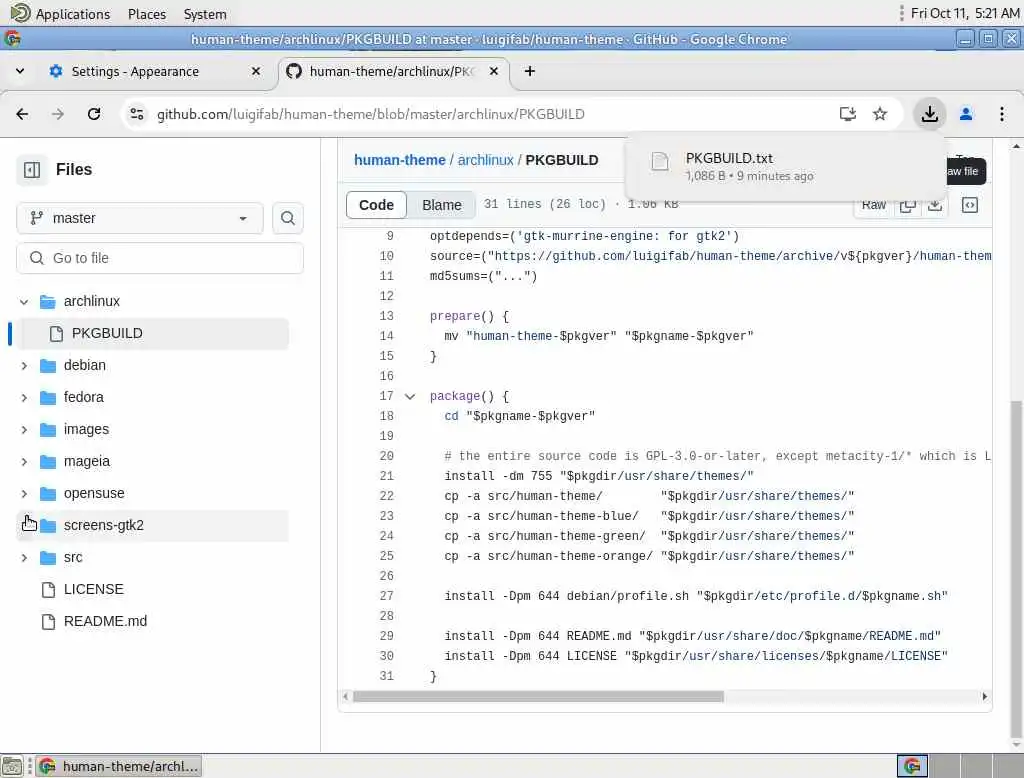1024x778 pixels.
Task: Expand the debian folder chevron
Action: click(24, 366)
